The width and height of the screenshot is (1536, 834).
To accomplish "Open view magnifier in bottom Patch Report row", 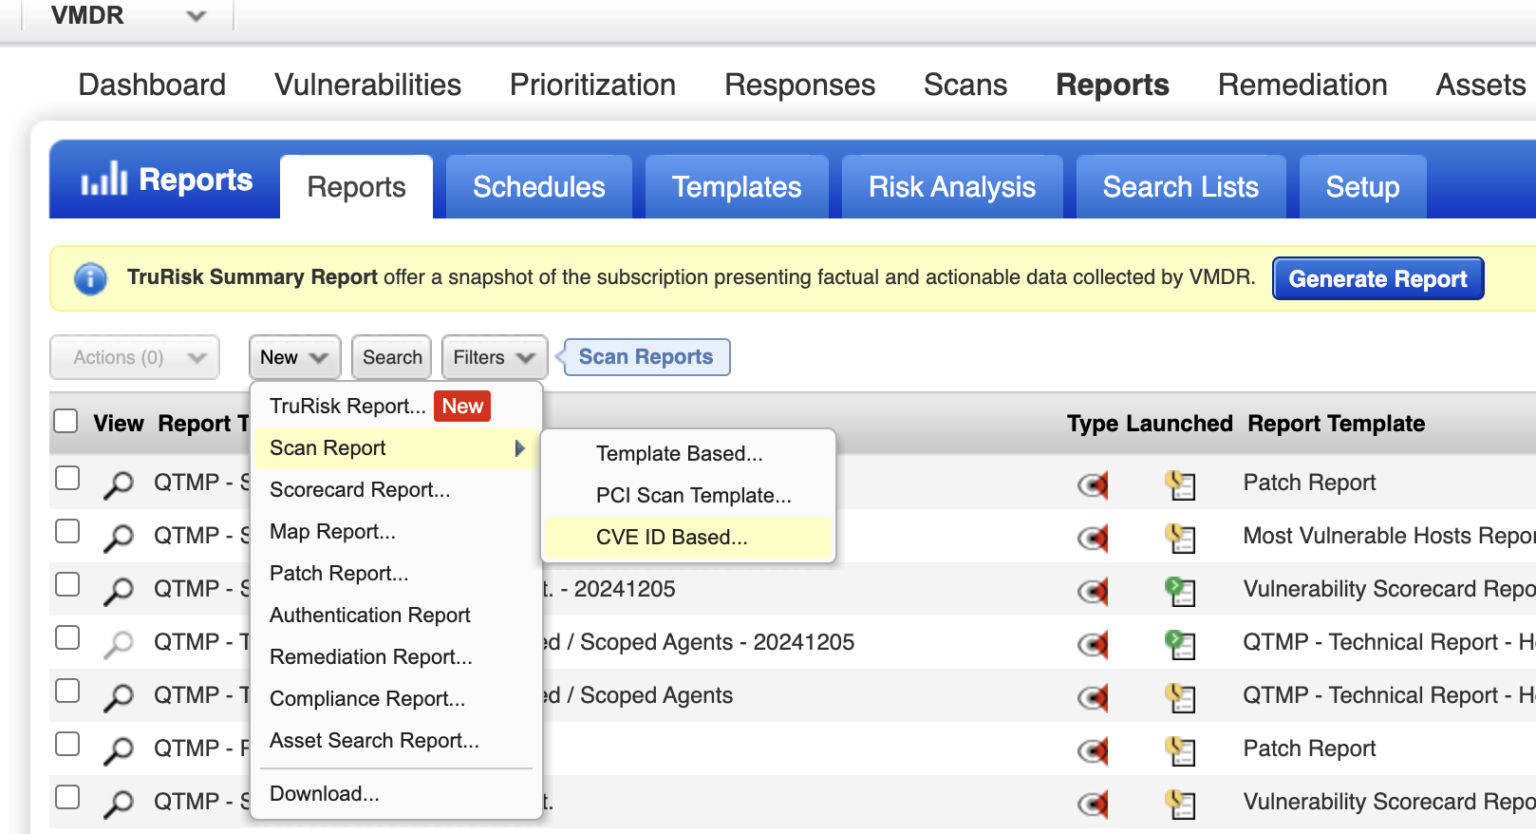I will 118,750.
